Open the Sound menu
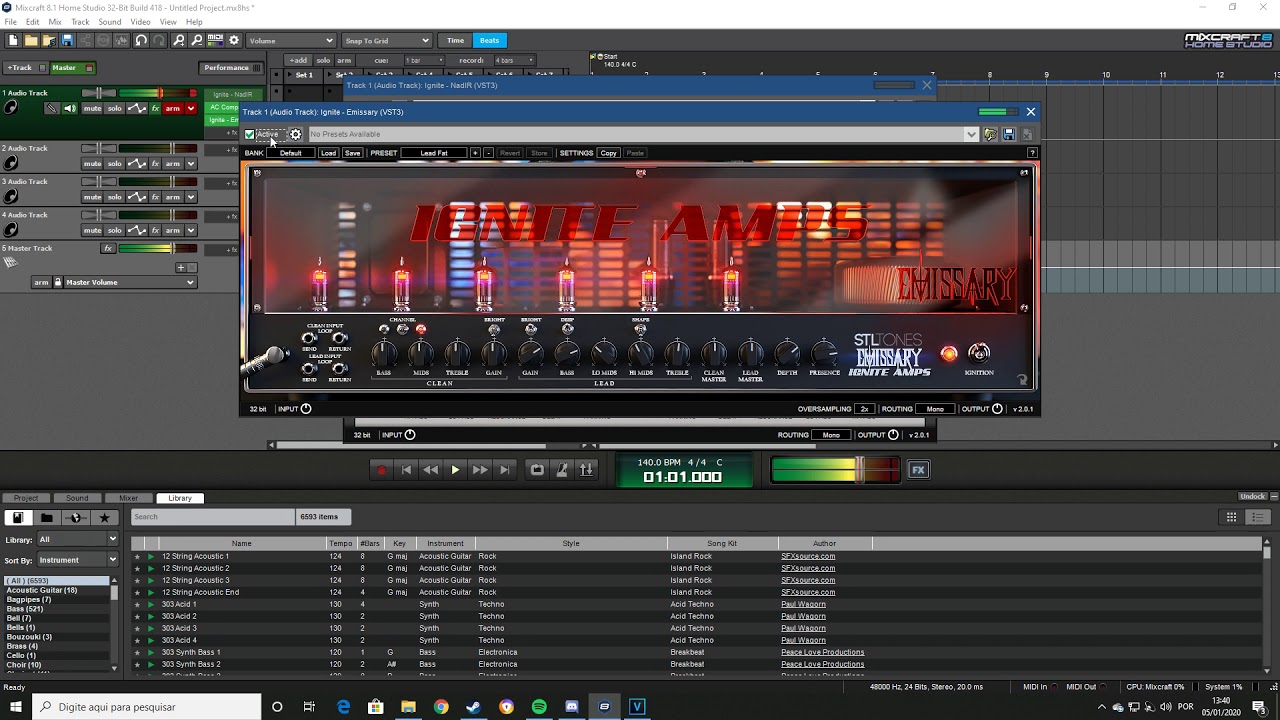1280x720 pixels. [110, 22]
